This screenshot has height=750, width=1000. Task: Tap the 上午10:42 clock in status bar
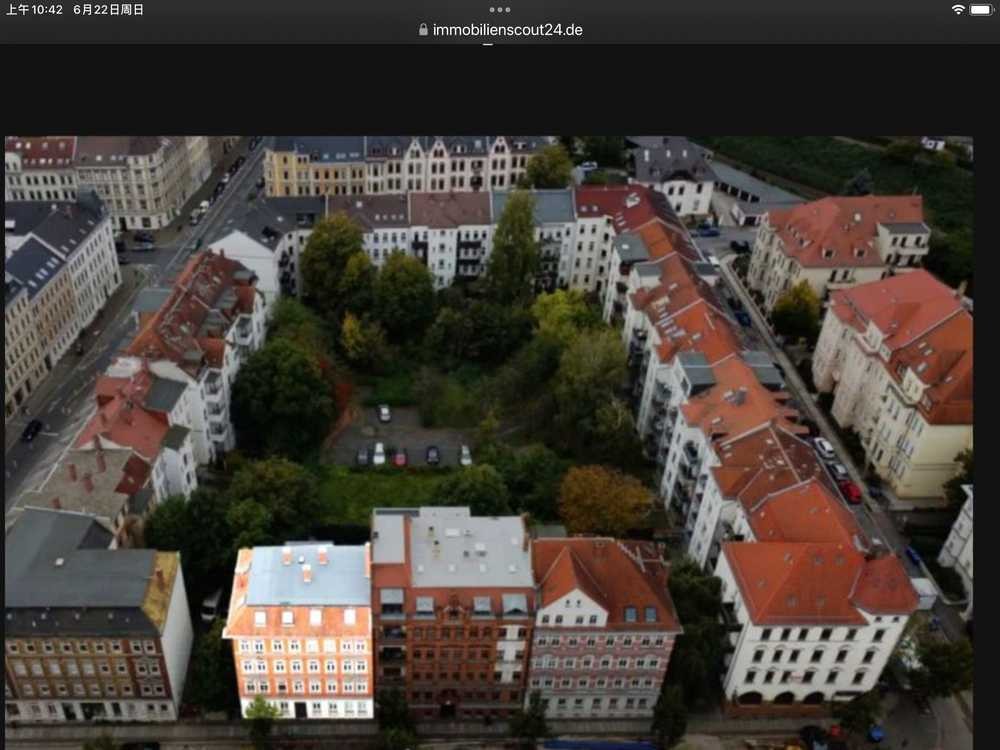tap(34, 9)
